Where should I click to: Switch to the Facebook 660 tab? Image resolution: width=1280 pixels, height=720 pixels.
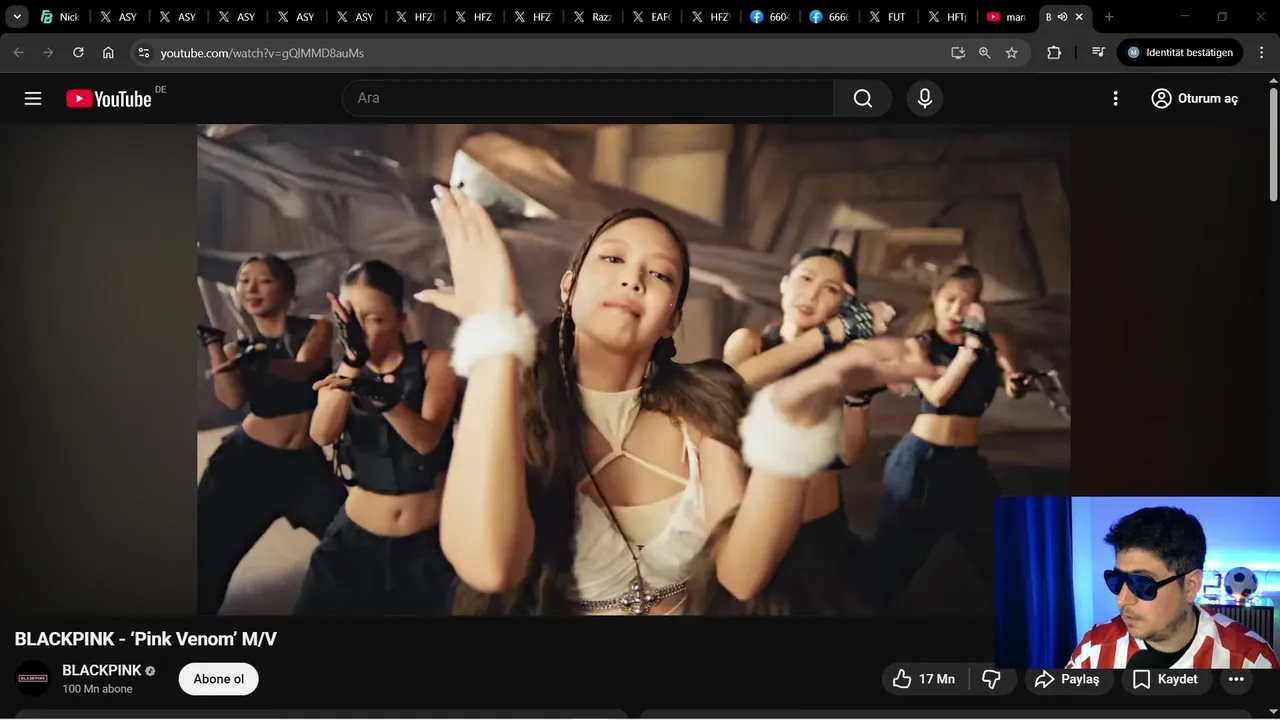click(x=769, y=17)
